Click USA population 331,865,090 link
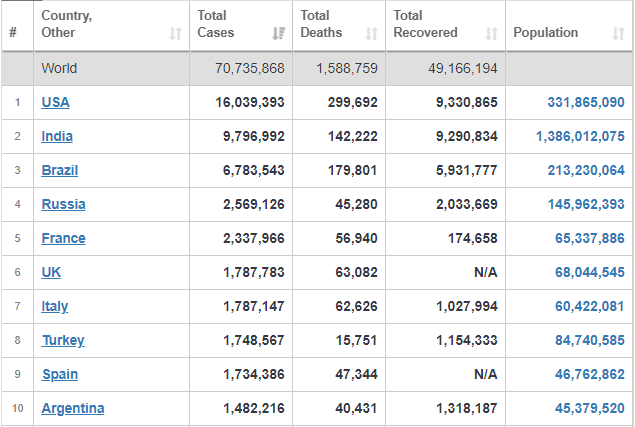This screenshot has width=635, height=427. coord(586,102)
